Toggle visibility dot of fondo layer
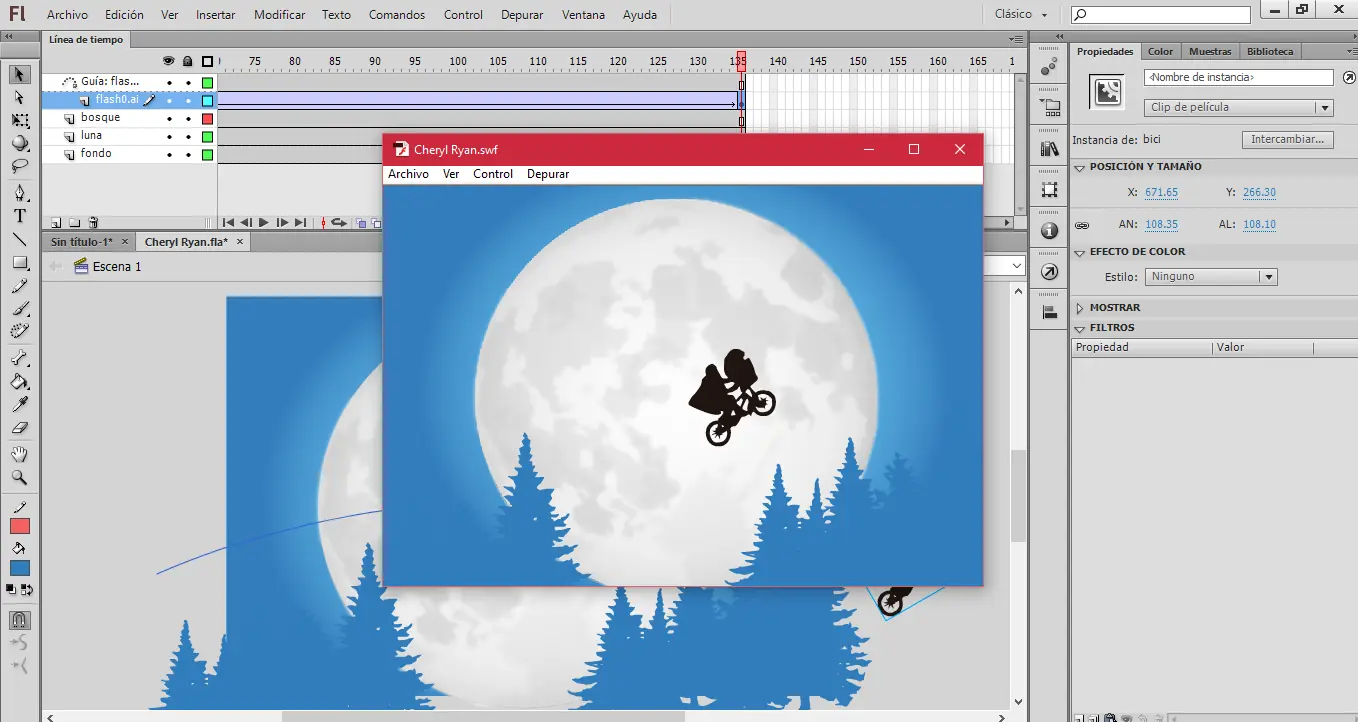Screen dimensions: 1358x722 [x=169, y=154]
